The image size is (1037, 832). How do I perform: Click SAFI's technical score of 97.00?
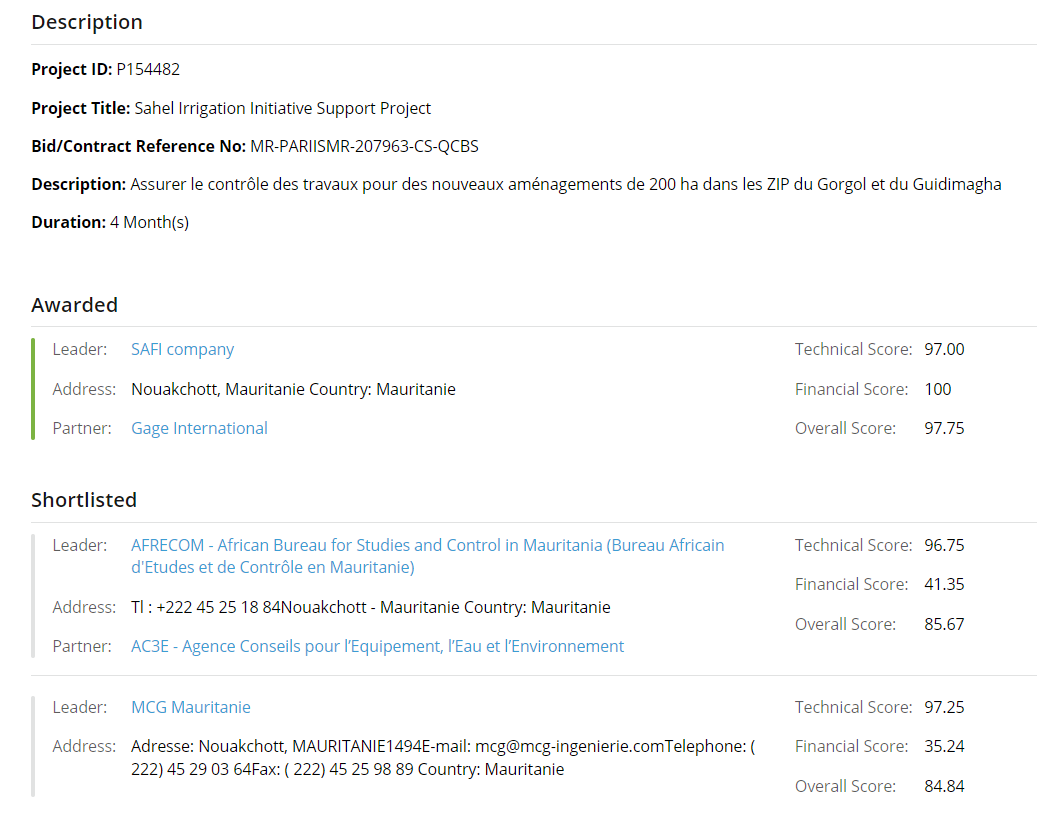pyautogui.click(x=944, y=349)
